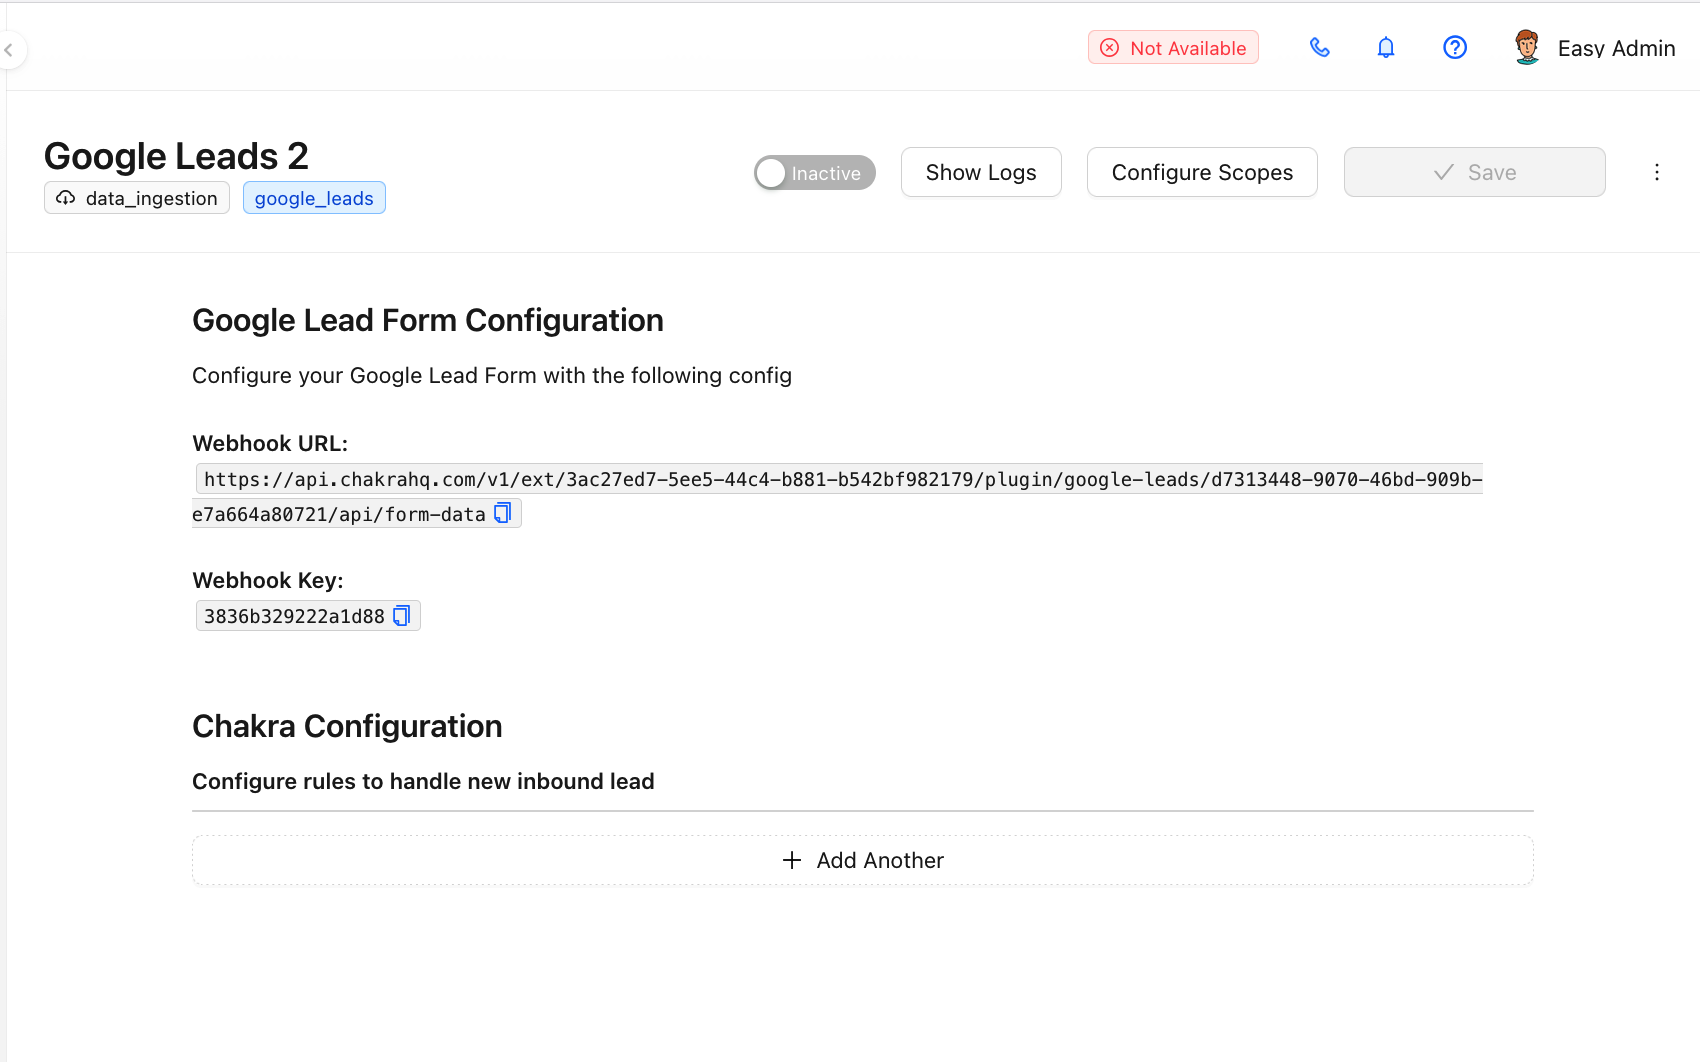Copy the Webhook URL
The image size is (1700, 1062).
click(x=503, y=513)
